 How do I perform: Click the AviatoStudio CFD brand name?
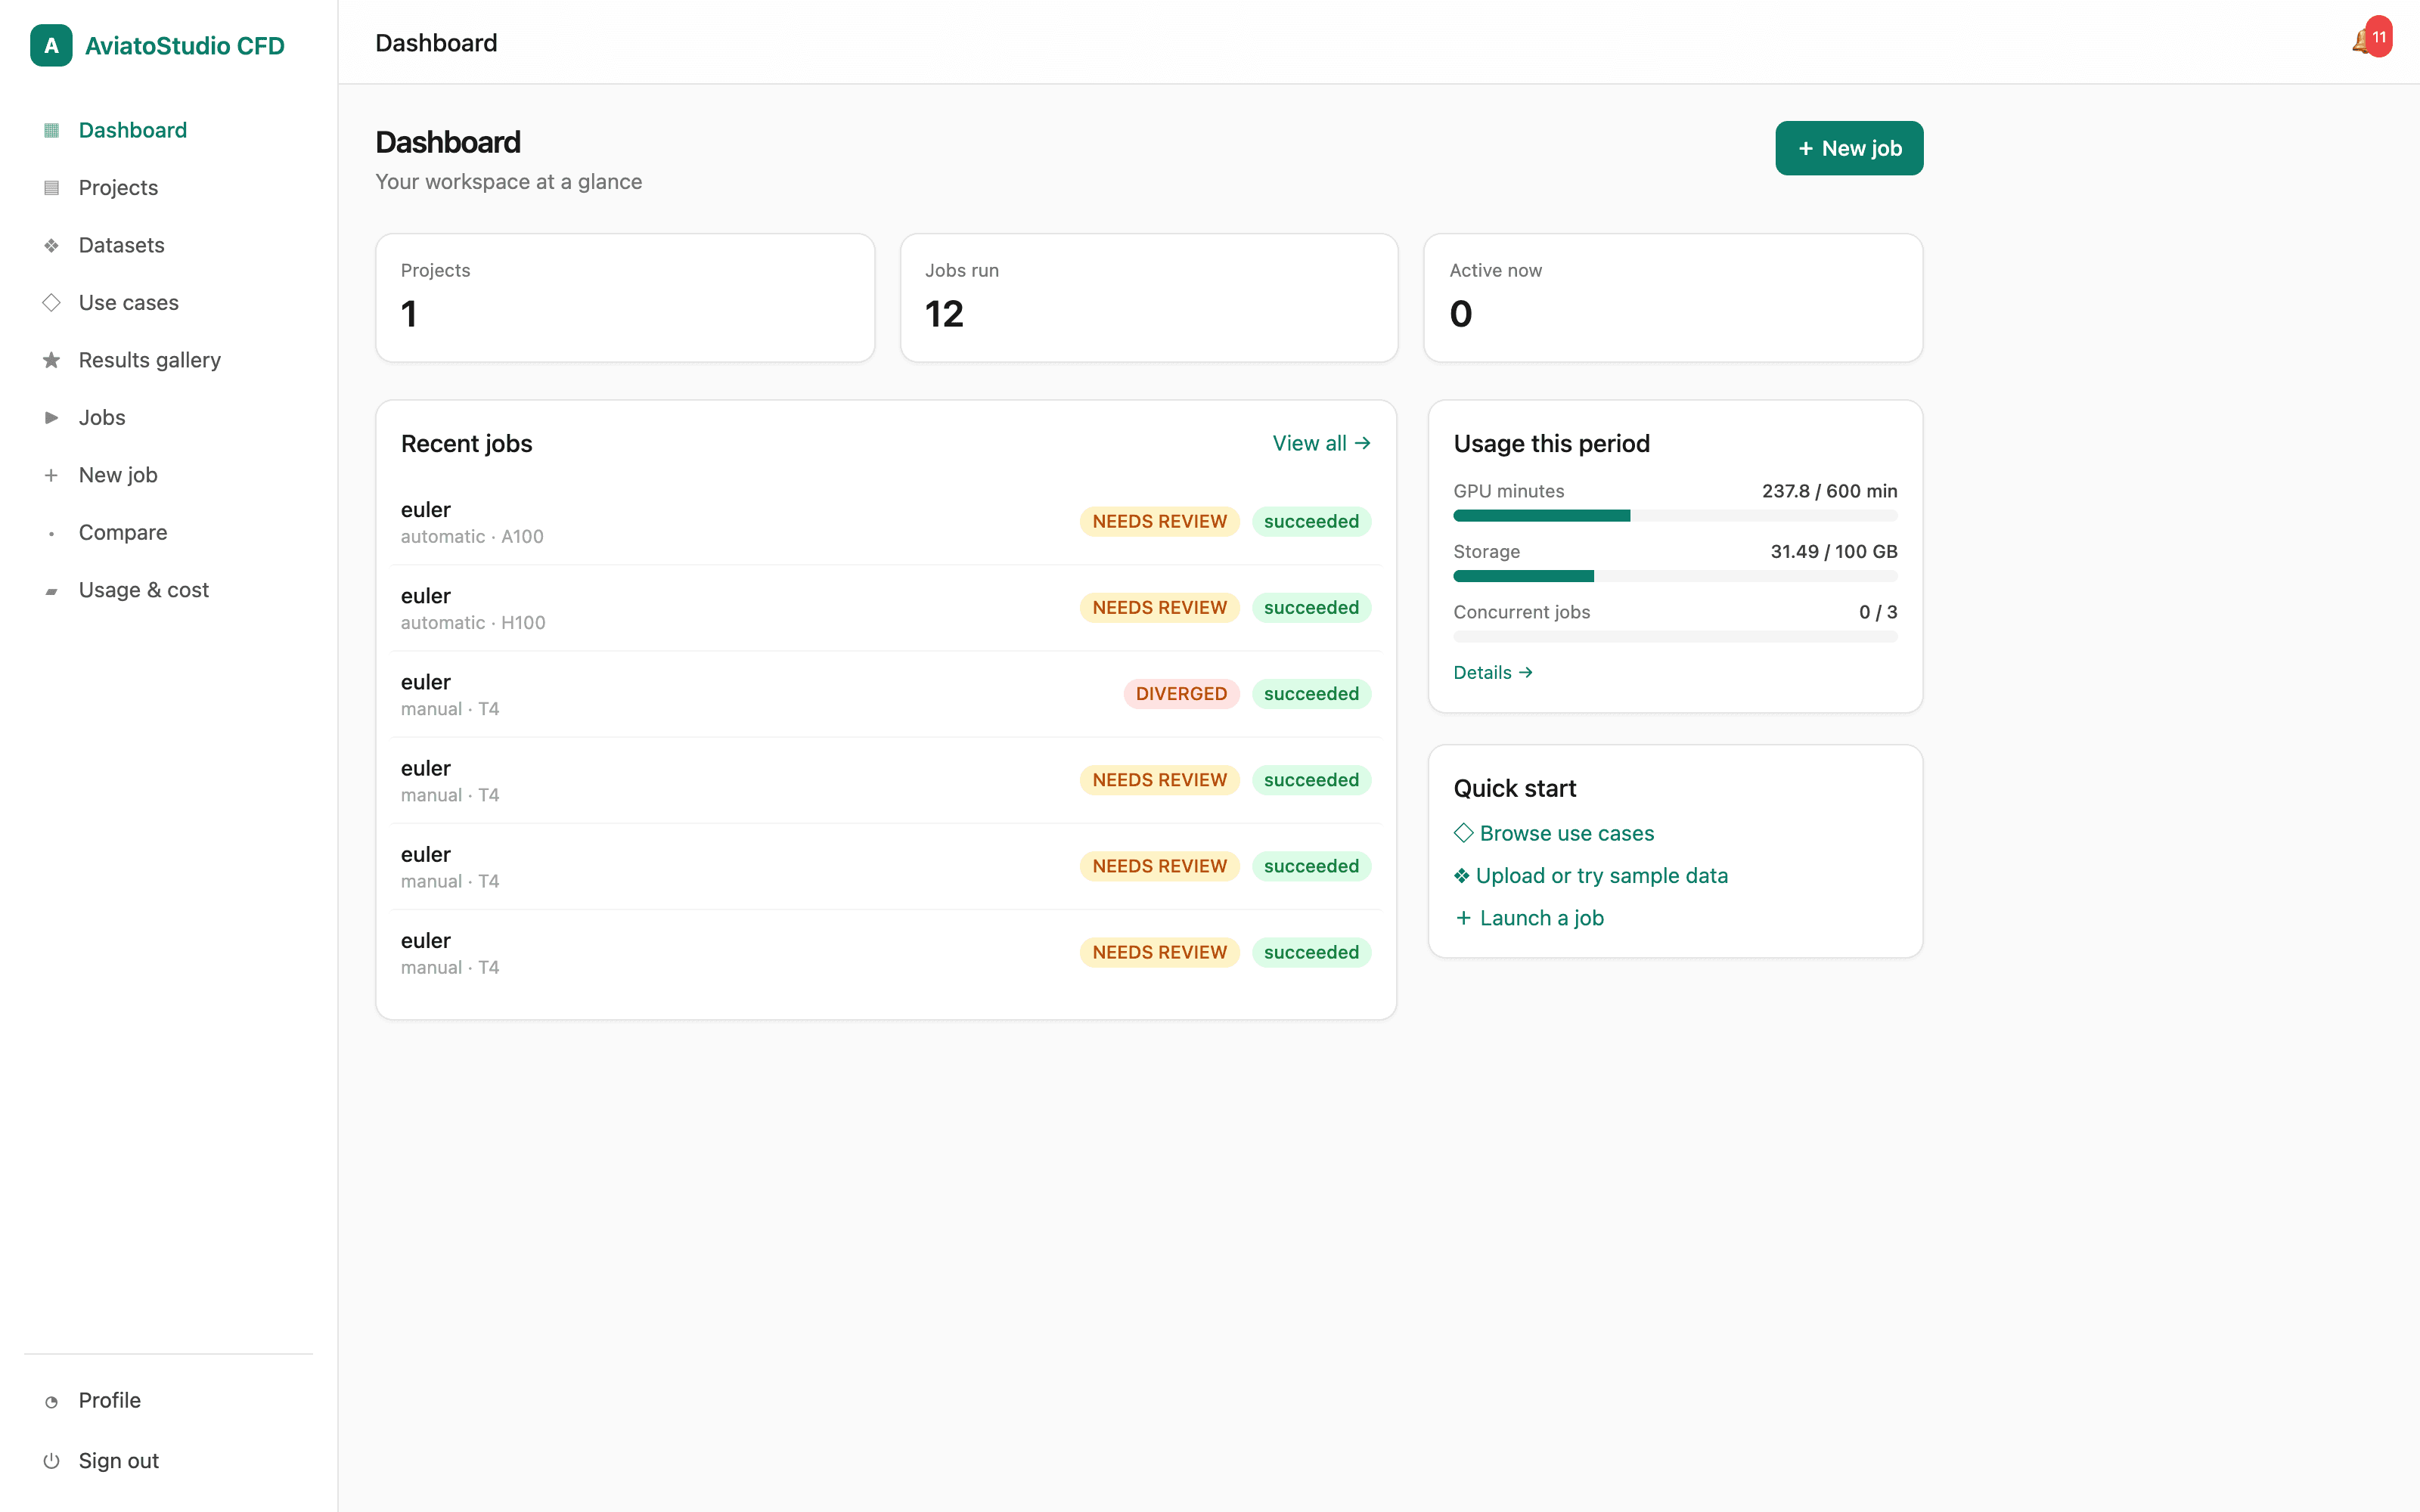click(185, 46)
